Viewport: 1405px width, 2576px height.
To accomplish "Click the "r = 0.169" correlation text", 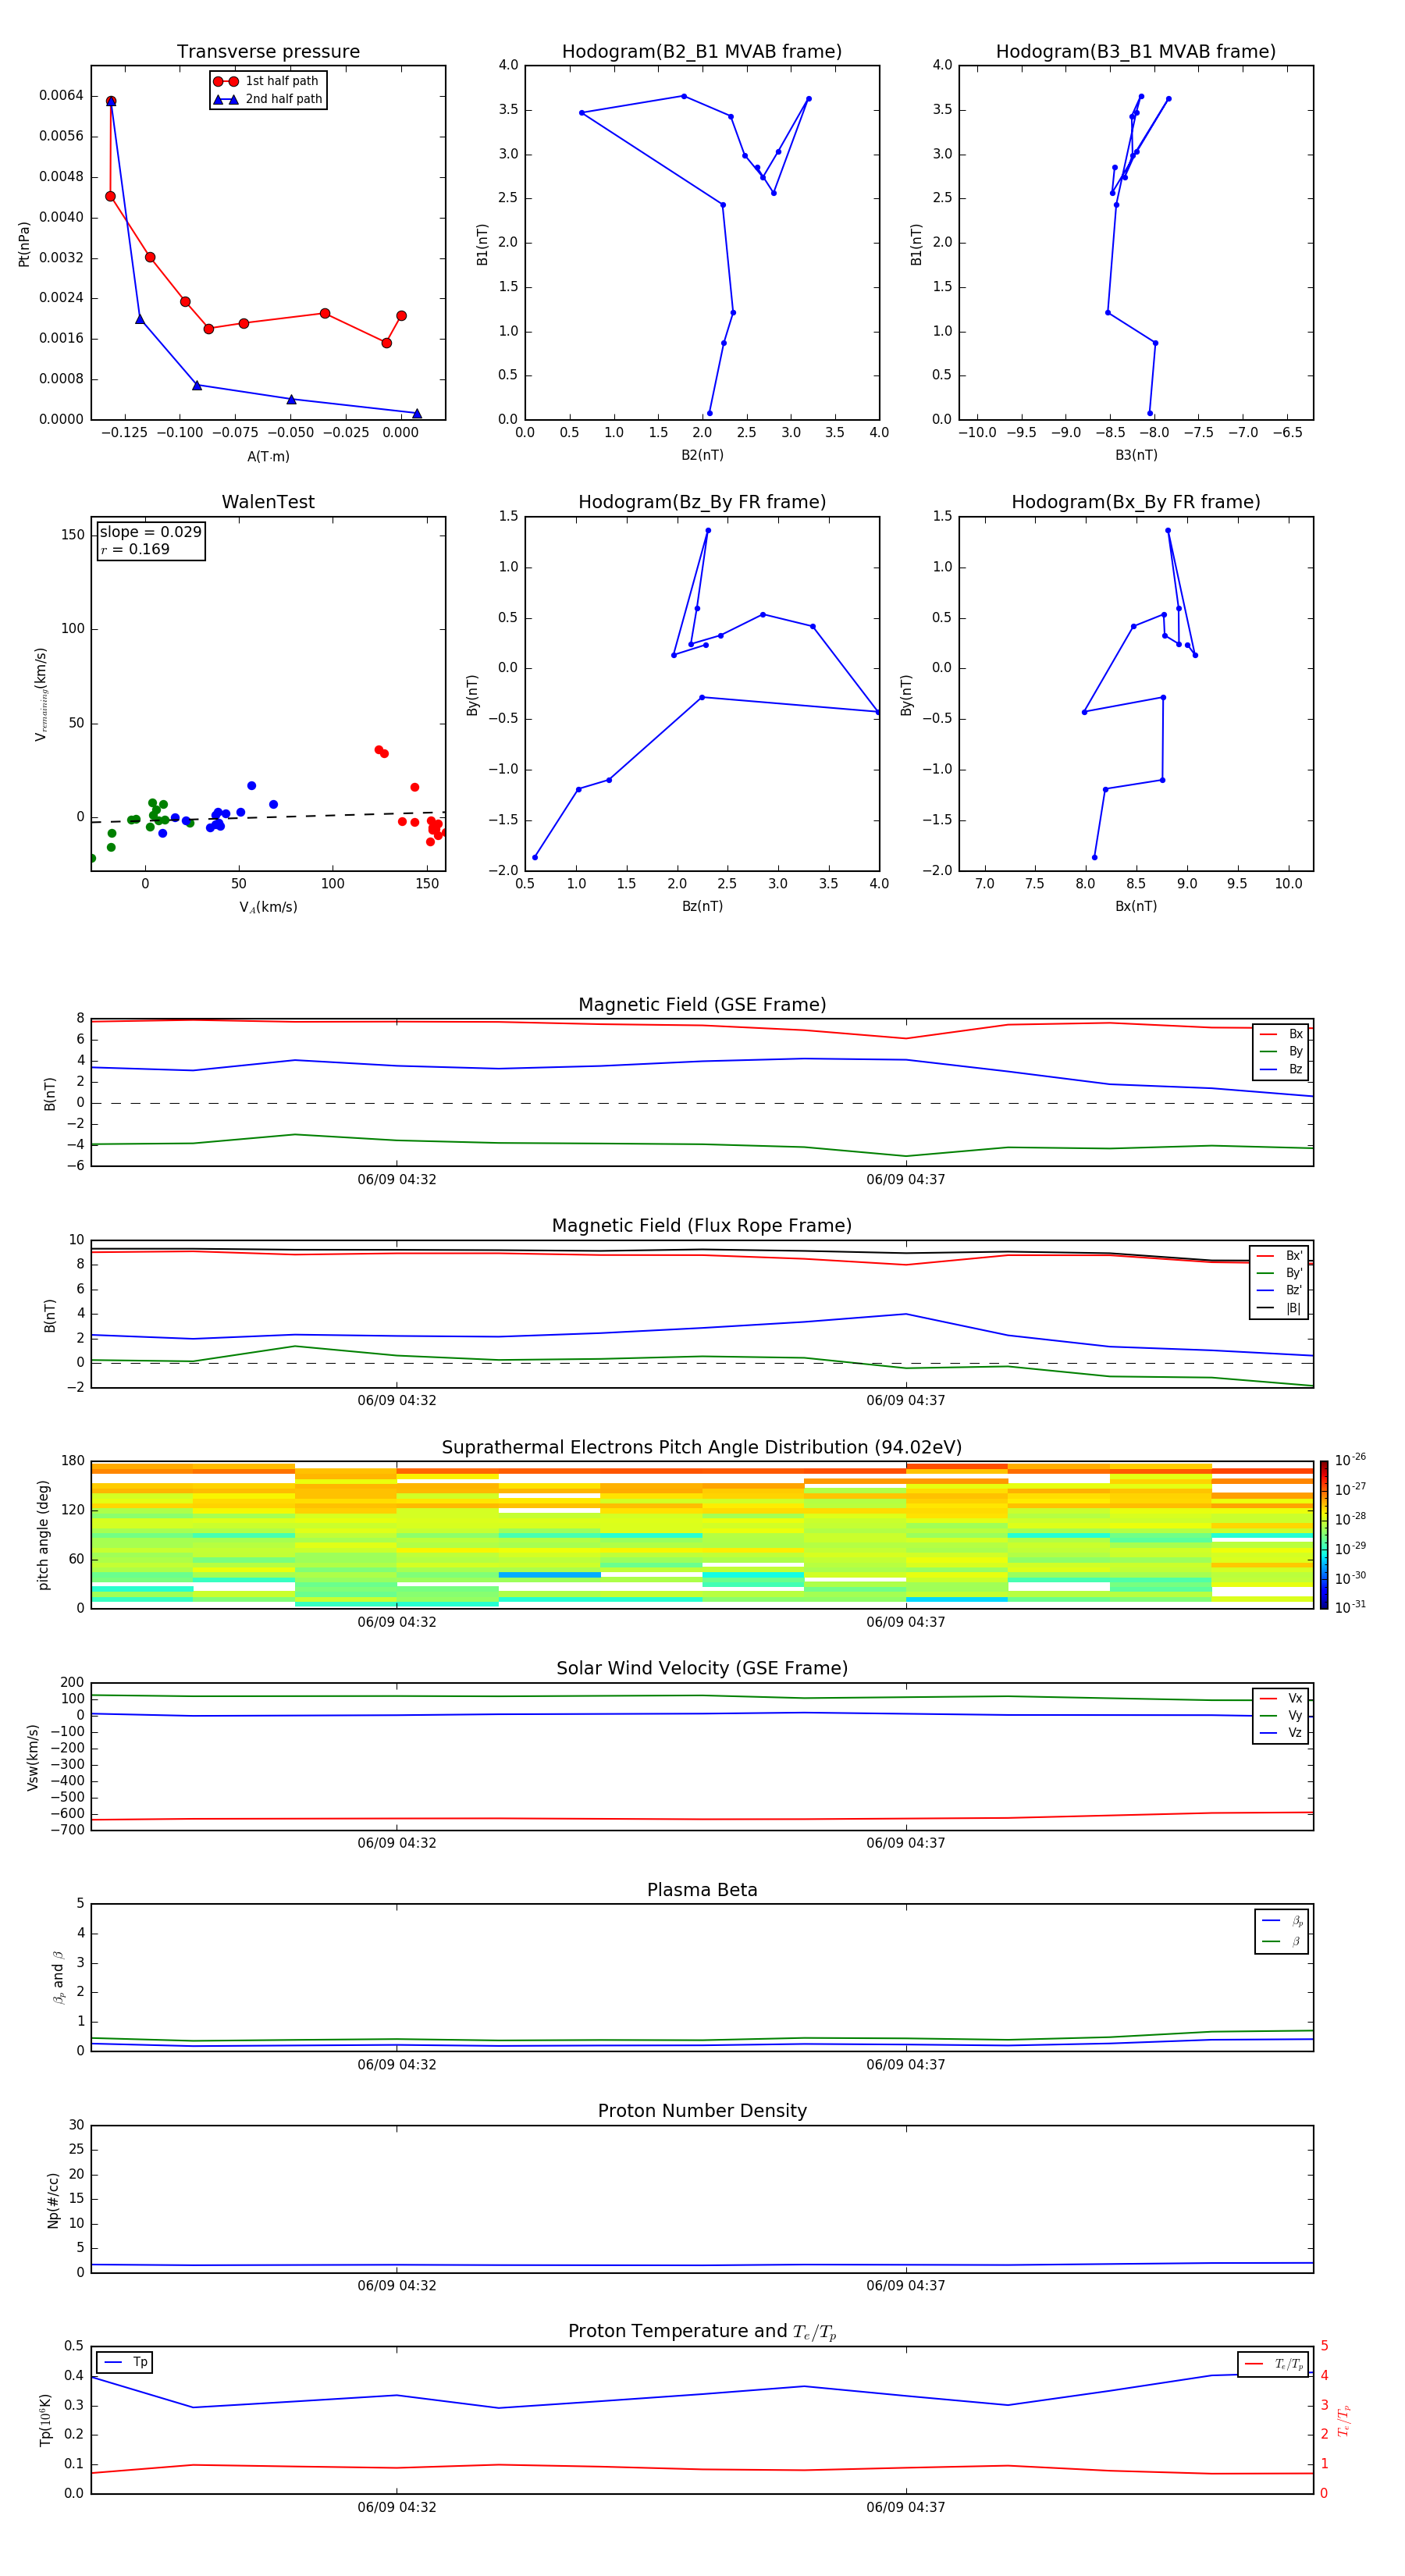I will [x=135, y=549].
